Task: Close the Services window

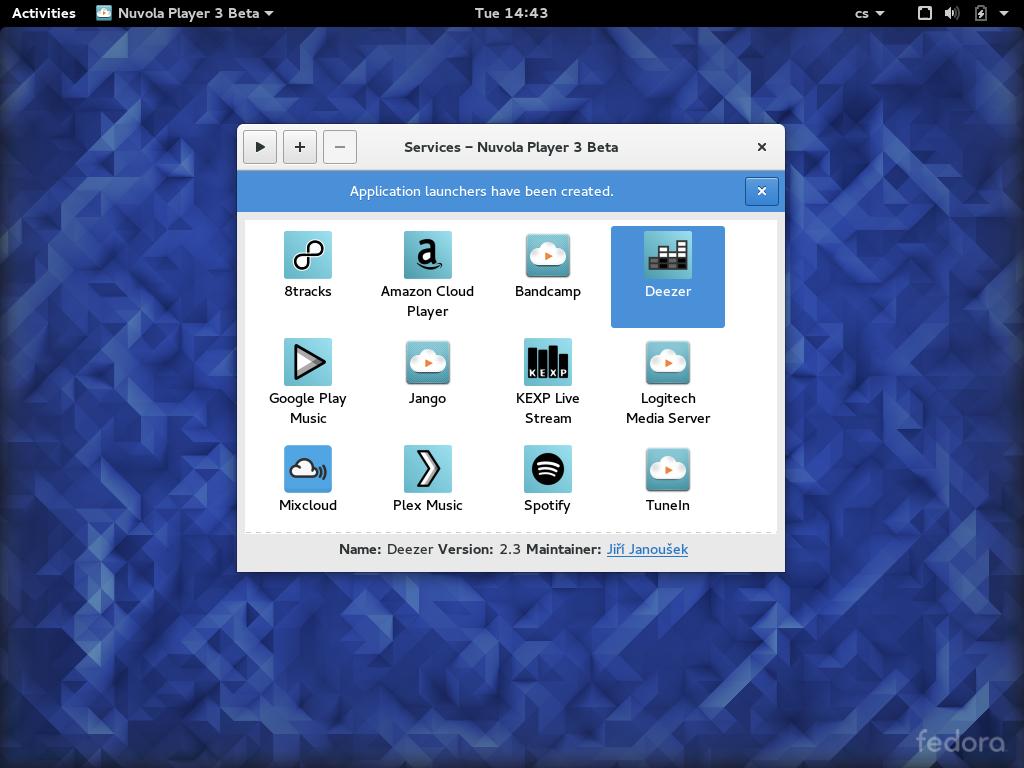Action: click(x=761, y=147)
